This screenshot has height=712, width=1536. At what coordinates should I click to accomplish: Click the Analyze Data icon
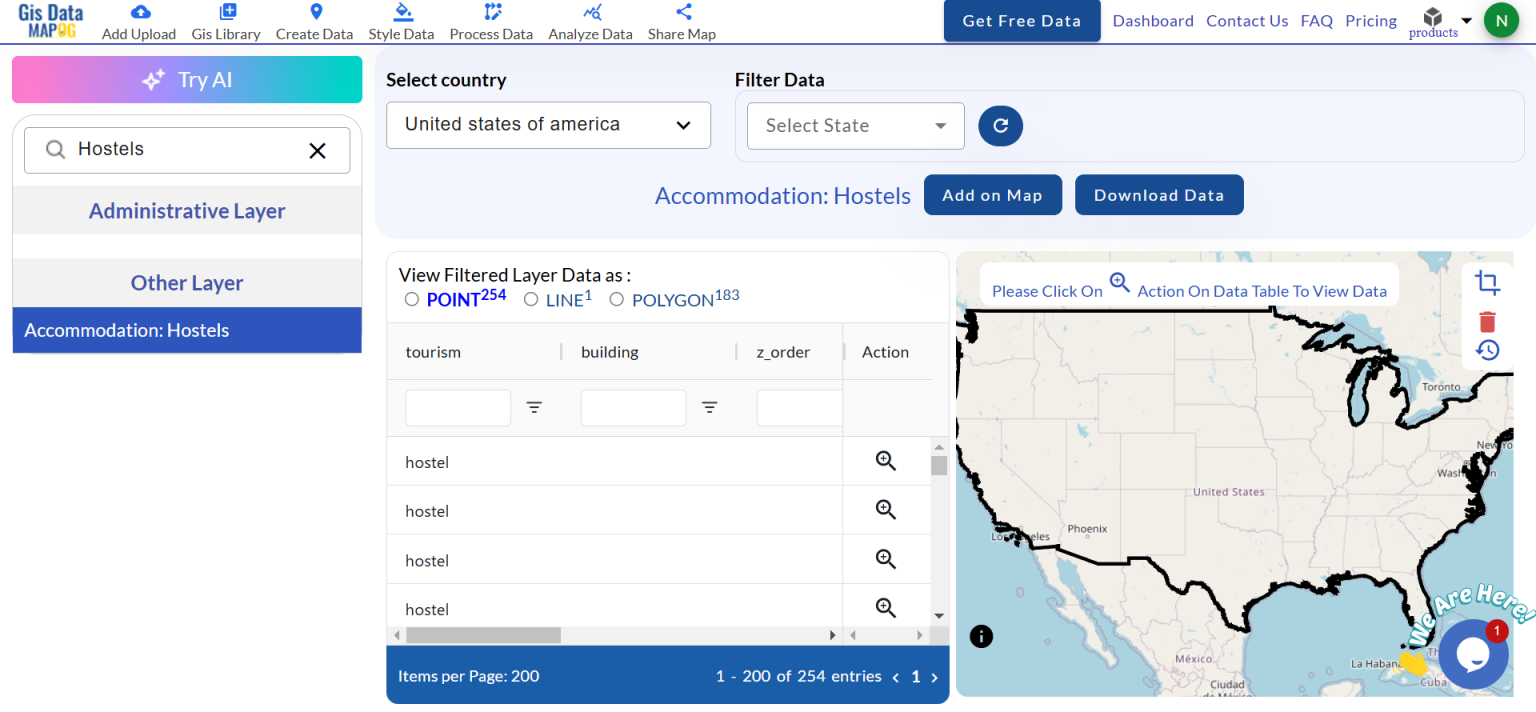coord(590,12)
